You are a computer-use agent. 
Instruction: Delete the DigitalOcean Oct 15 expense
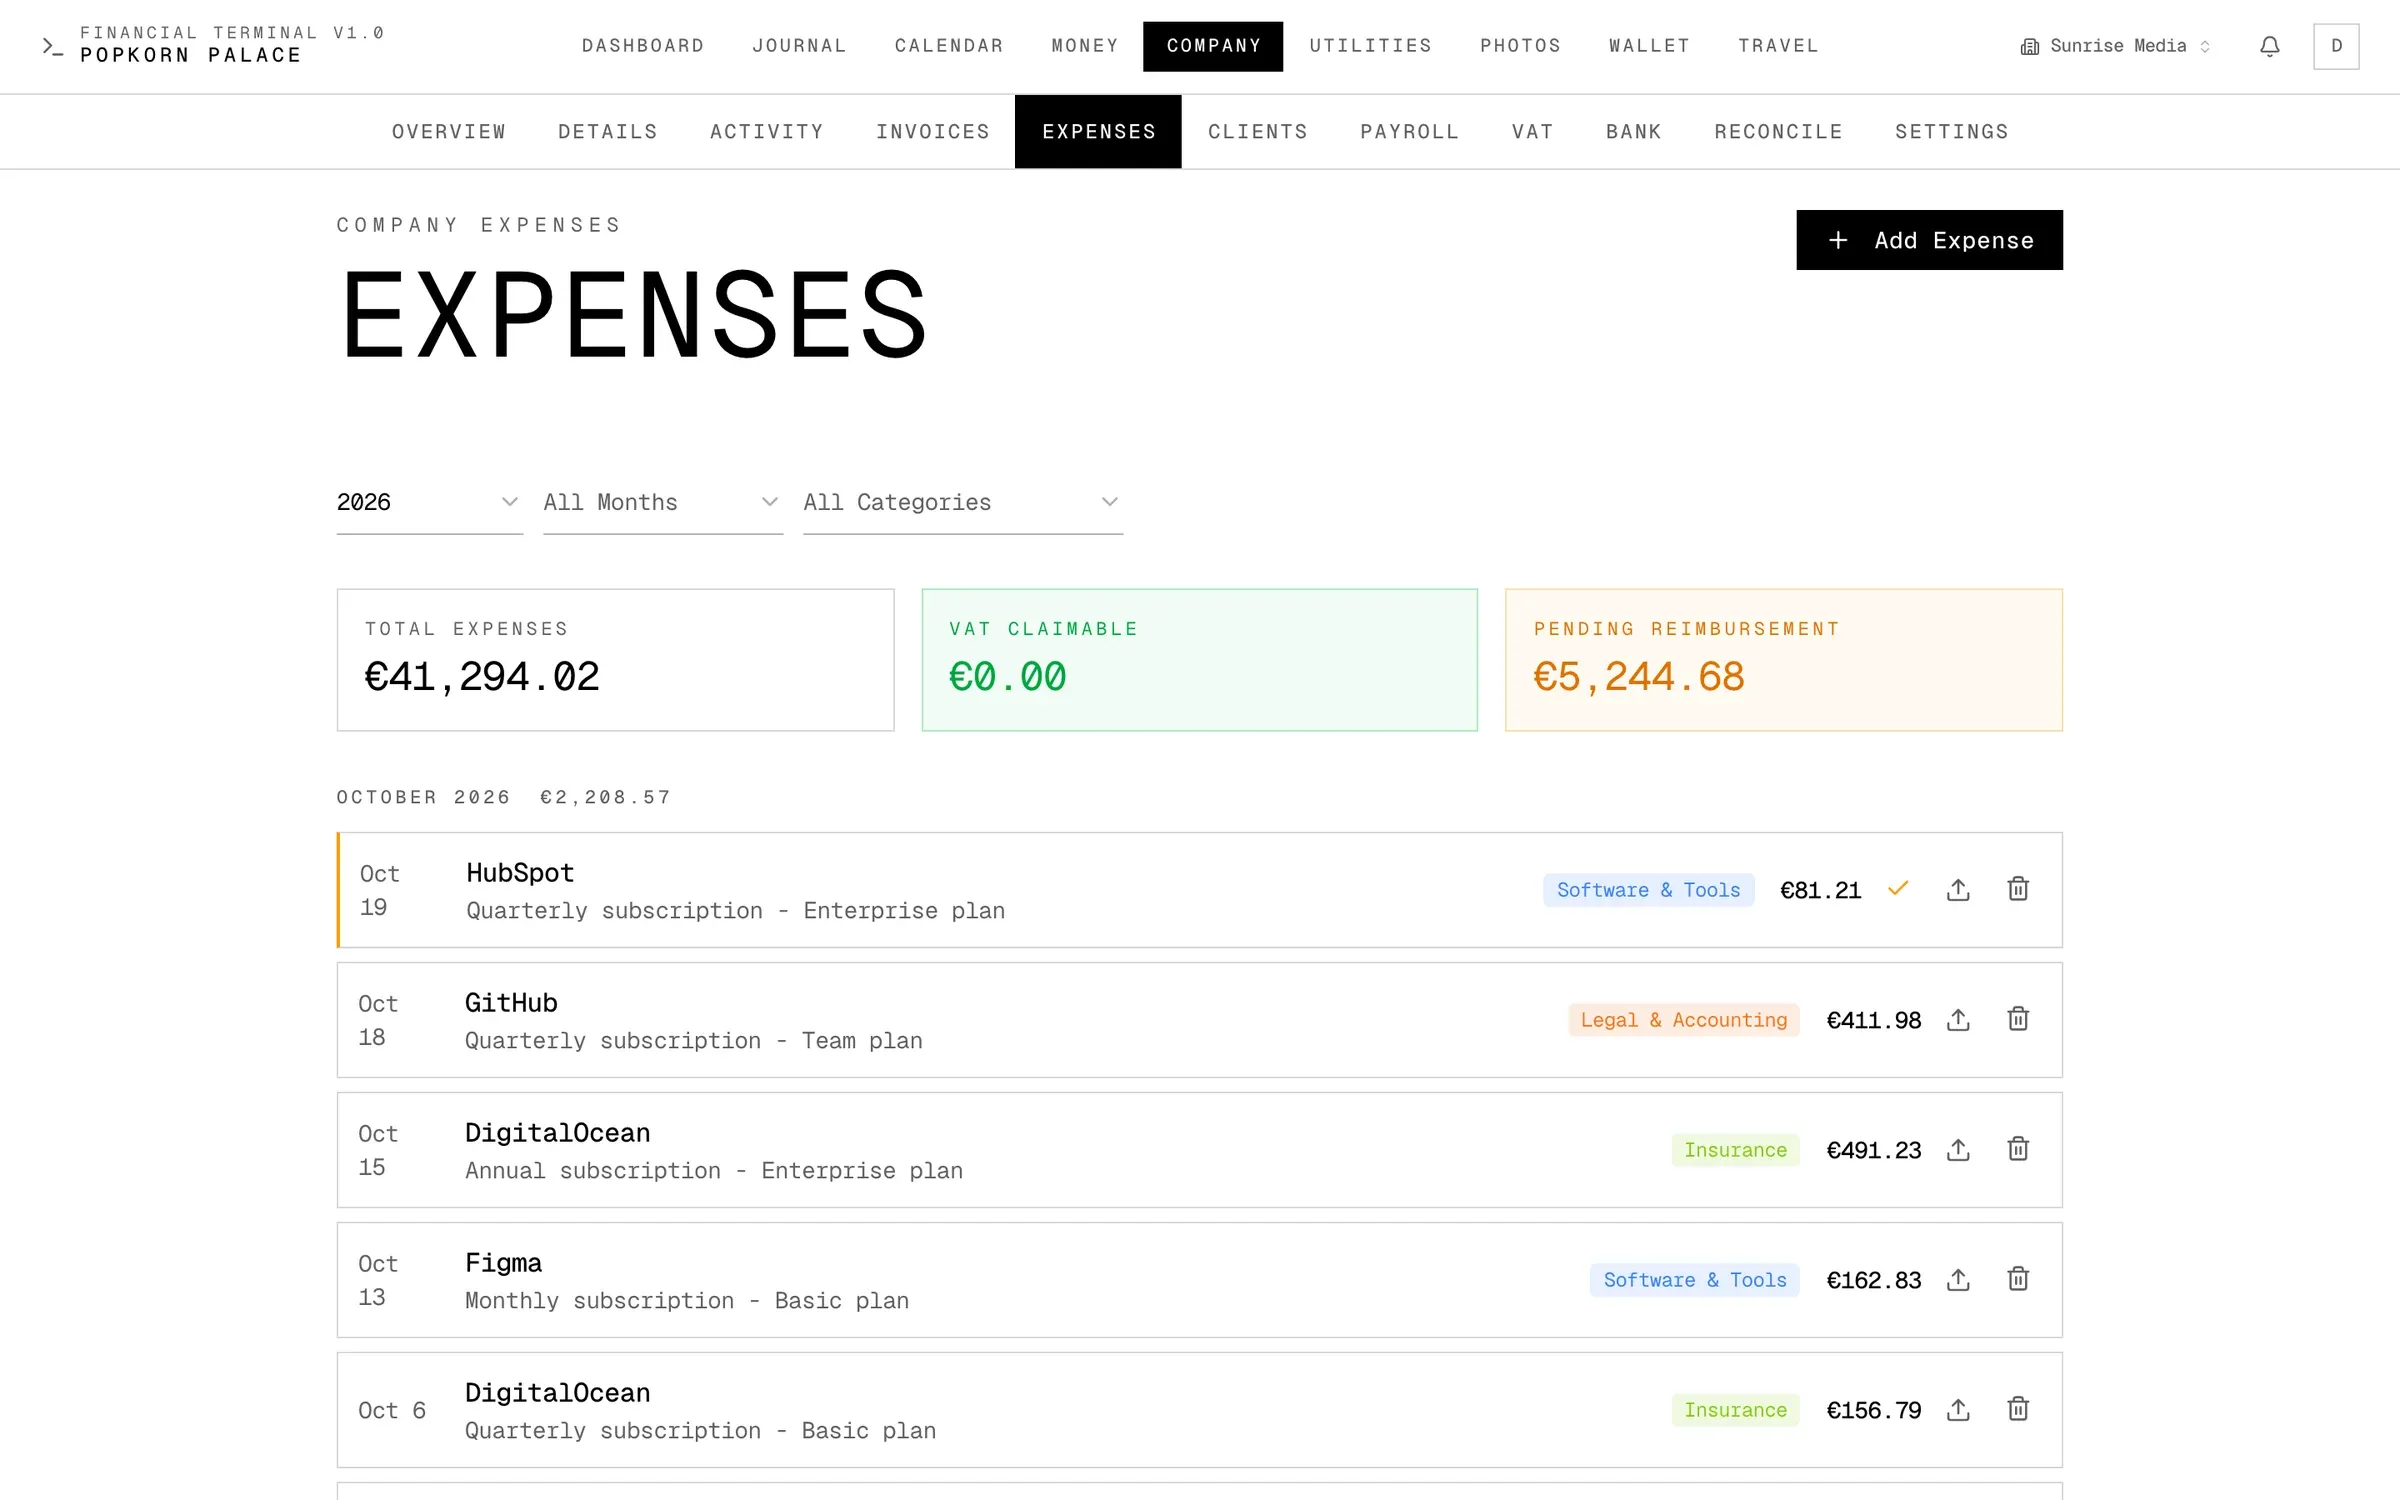[2018, 1149]
